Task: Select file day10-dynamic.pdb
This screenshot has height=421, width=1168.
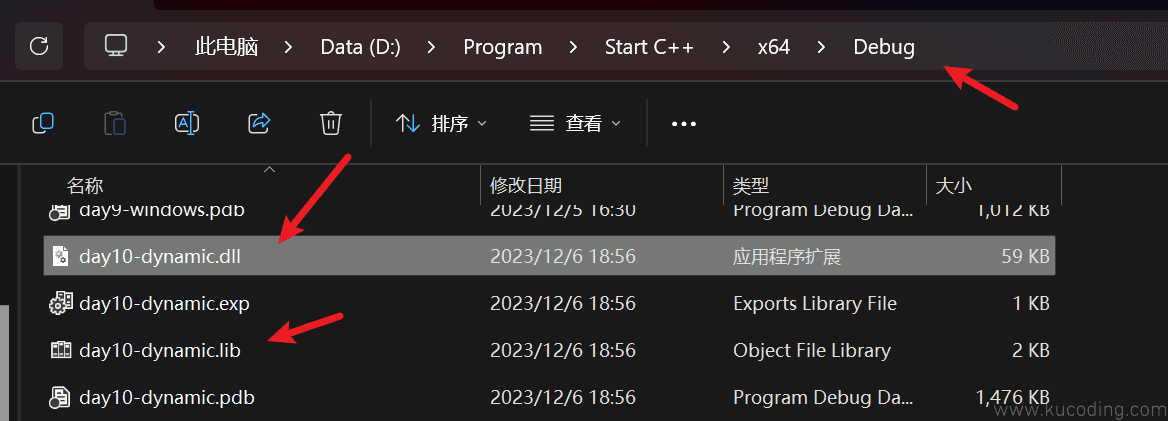Action: (167, 398)
